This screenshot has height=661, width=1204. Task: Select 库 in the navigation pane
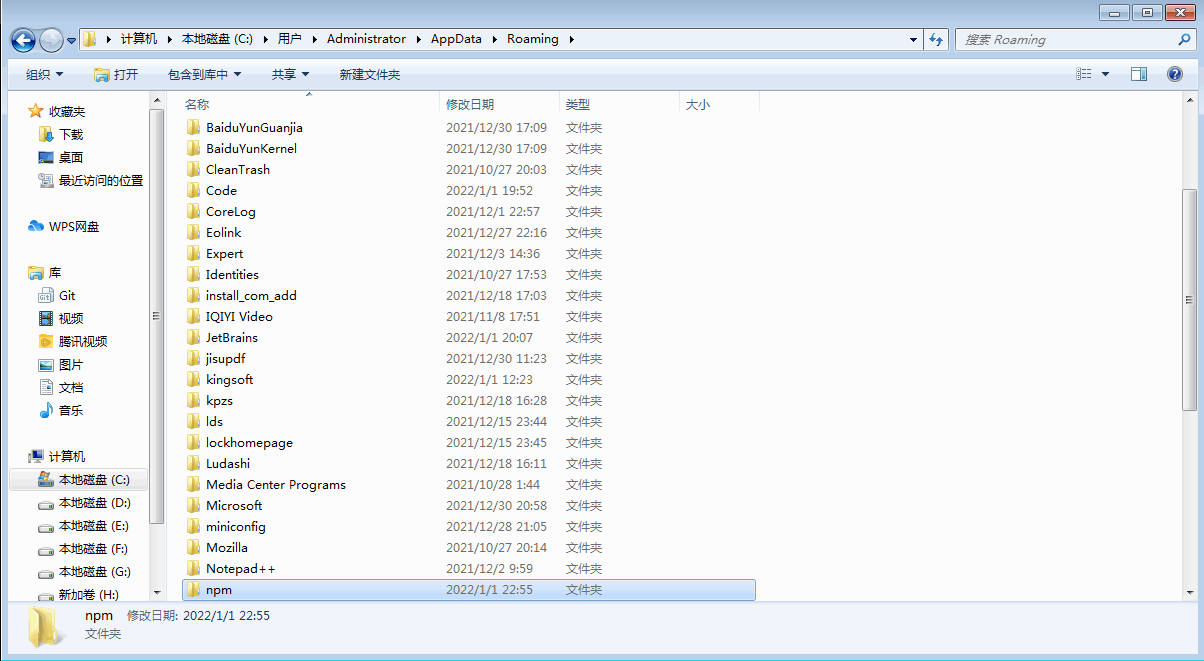coord(55,272)
